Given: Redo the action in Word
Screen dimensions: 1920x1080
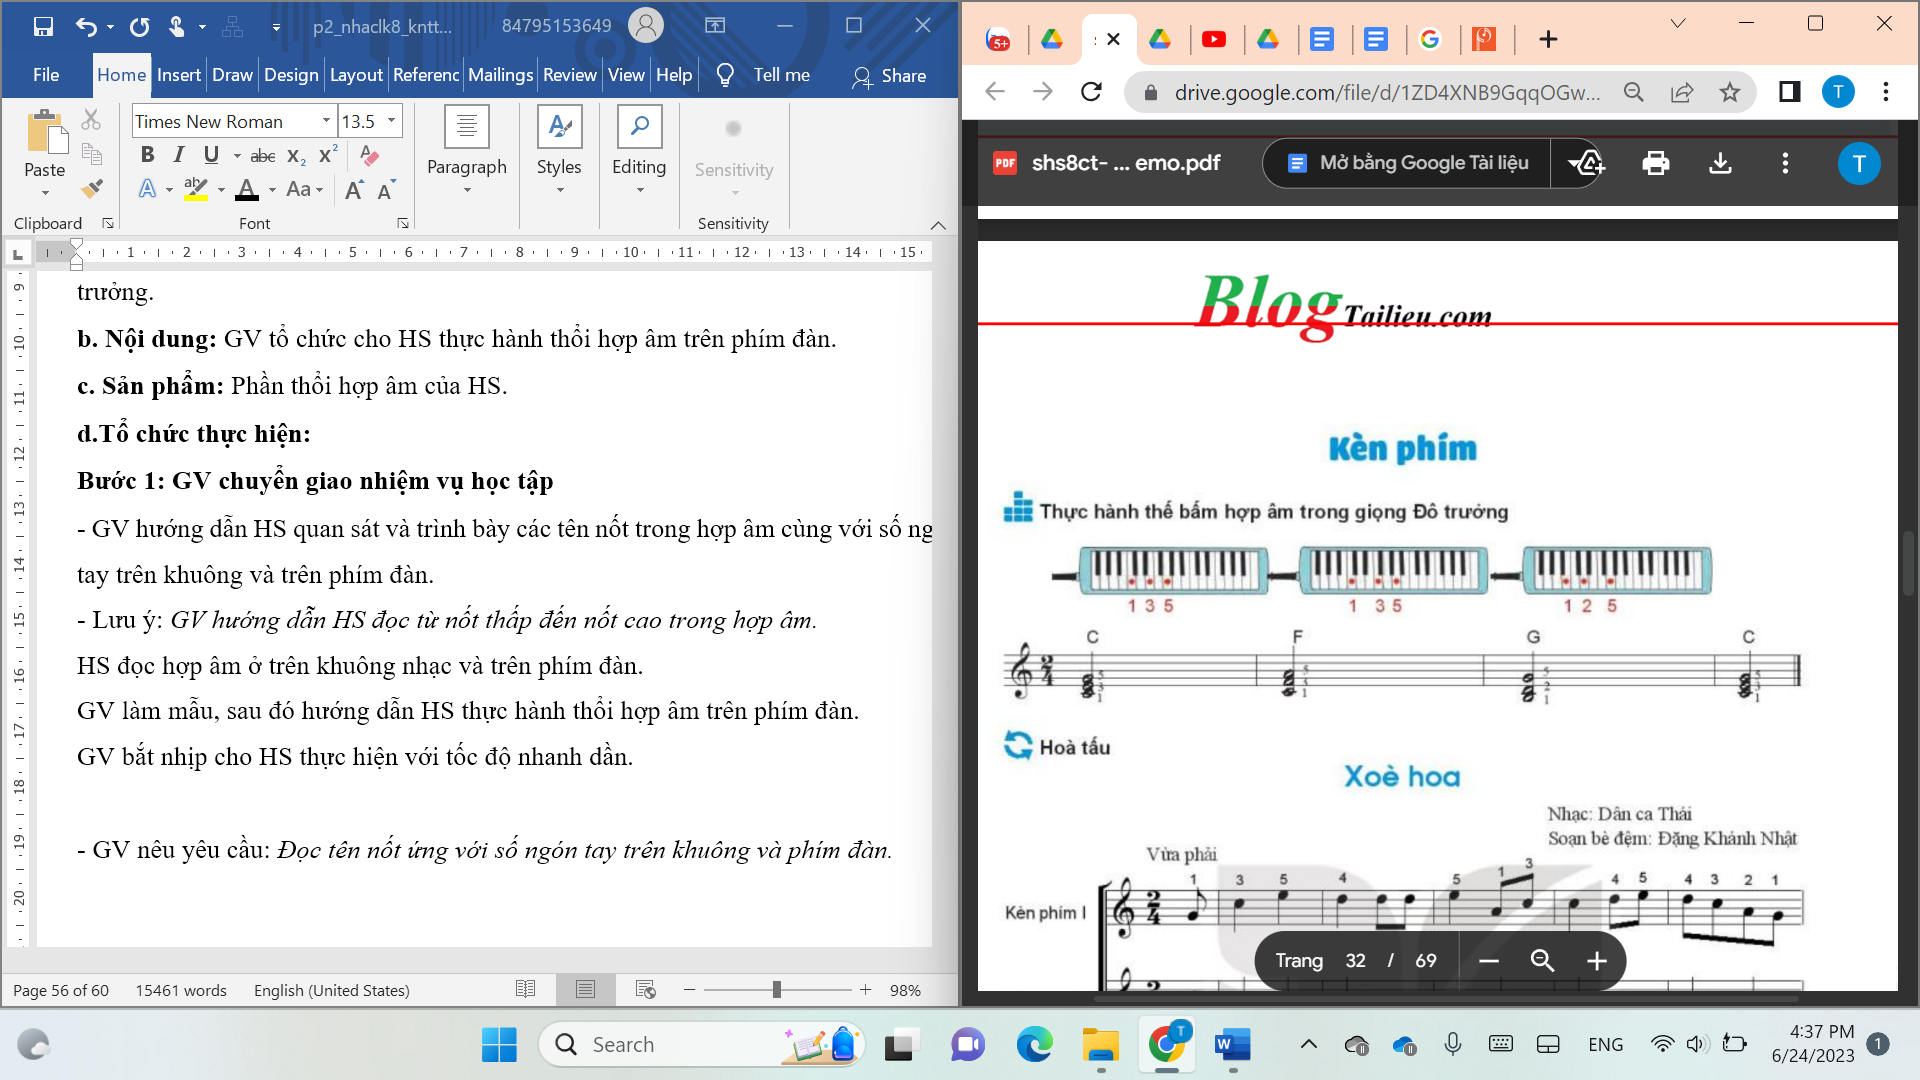Looking at the screenshot, I should click(139, 27).
